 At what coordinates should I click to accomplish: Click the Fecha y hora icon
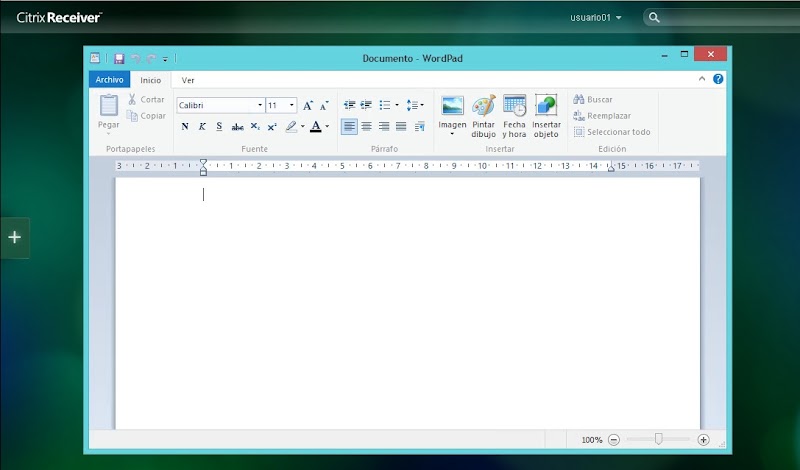coord(514,106)
